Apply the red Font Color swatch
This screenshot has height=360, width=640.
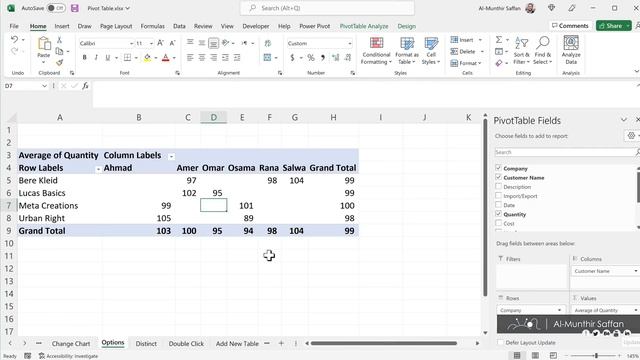pos(166,58)
